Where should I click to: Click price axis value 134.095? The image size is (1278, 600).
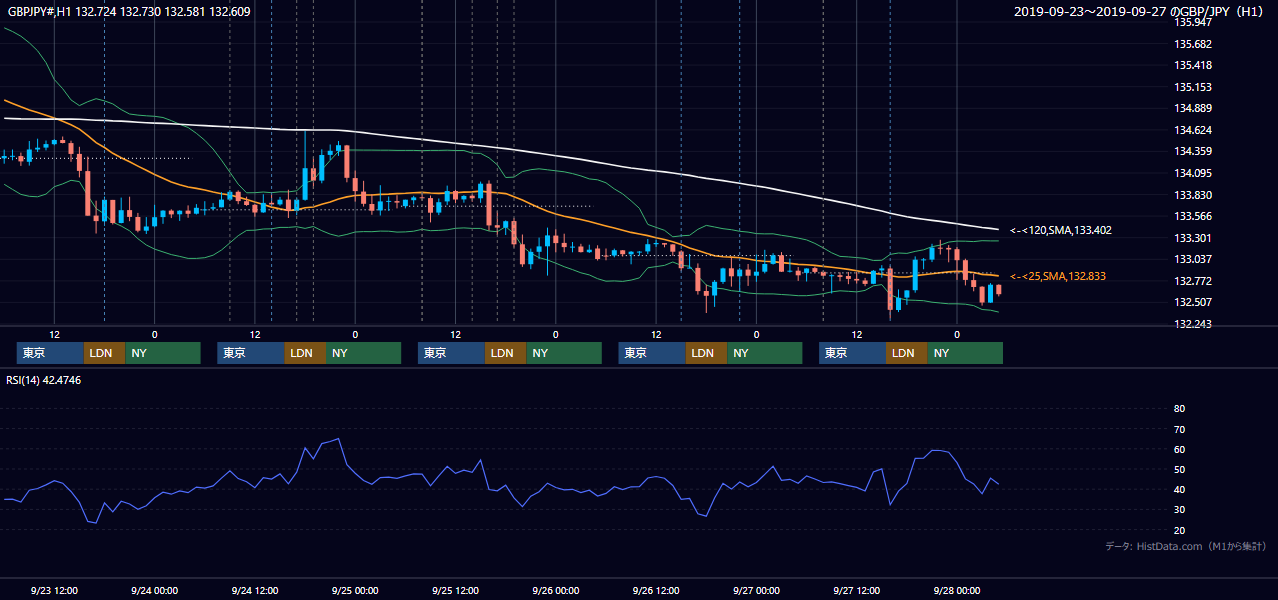tap(1192, 173)
